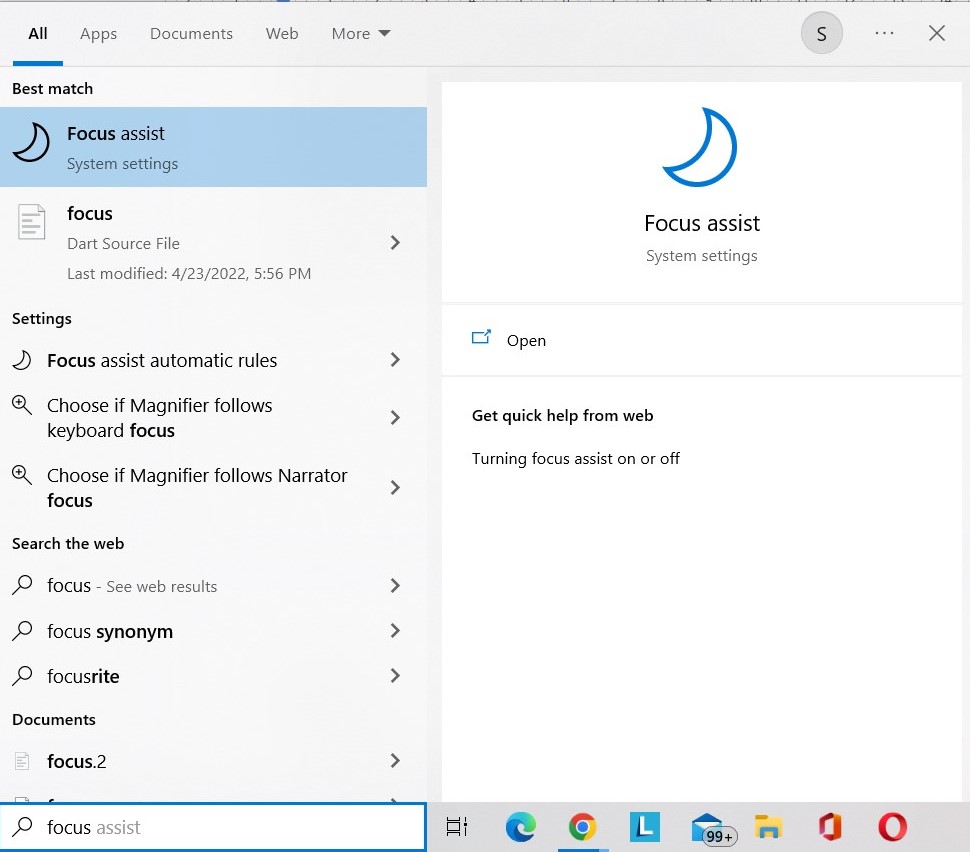Viewport: 970px width, 852px height.
Task: Open the three-dot options menu
Action: 884,34
